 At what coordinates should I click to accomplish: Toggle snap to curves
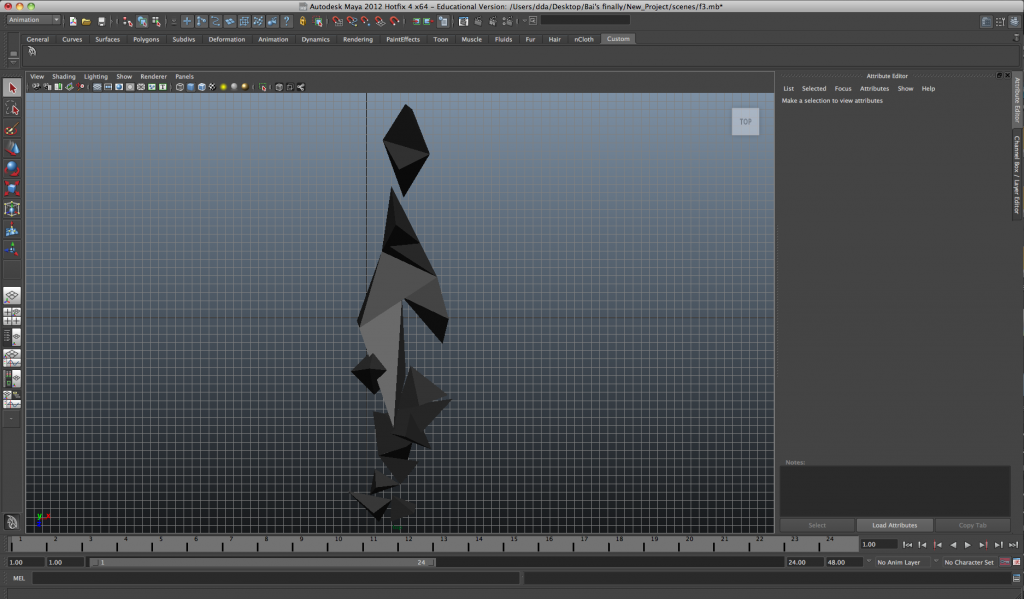(x=353, y=21)
